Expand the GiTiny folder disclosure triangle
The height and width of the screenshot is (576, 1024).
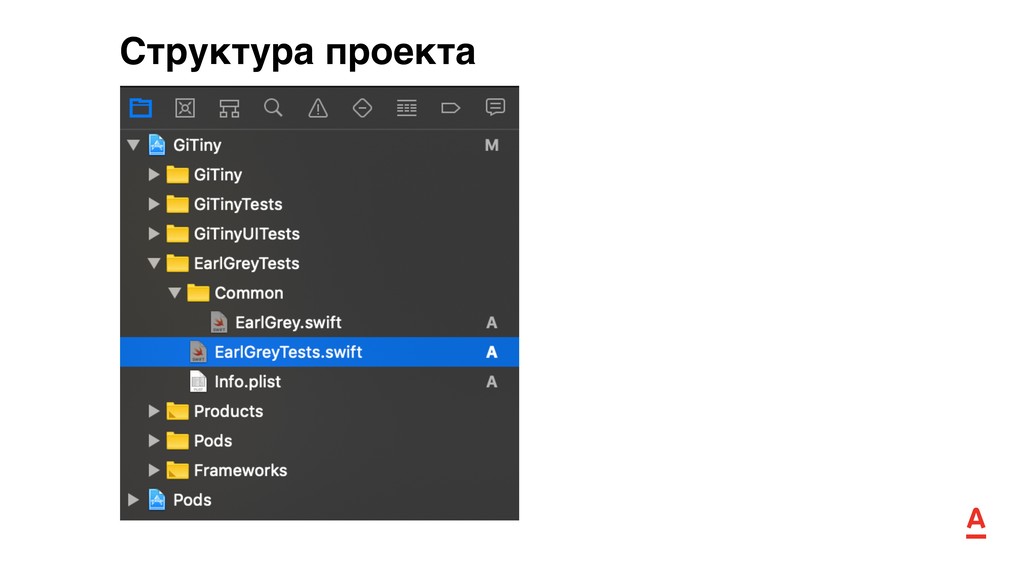click(x=154, y=174)
